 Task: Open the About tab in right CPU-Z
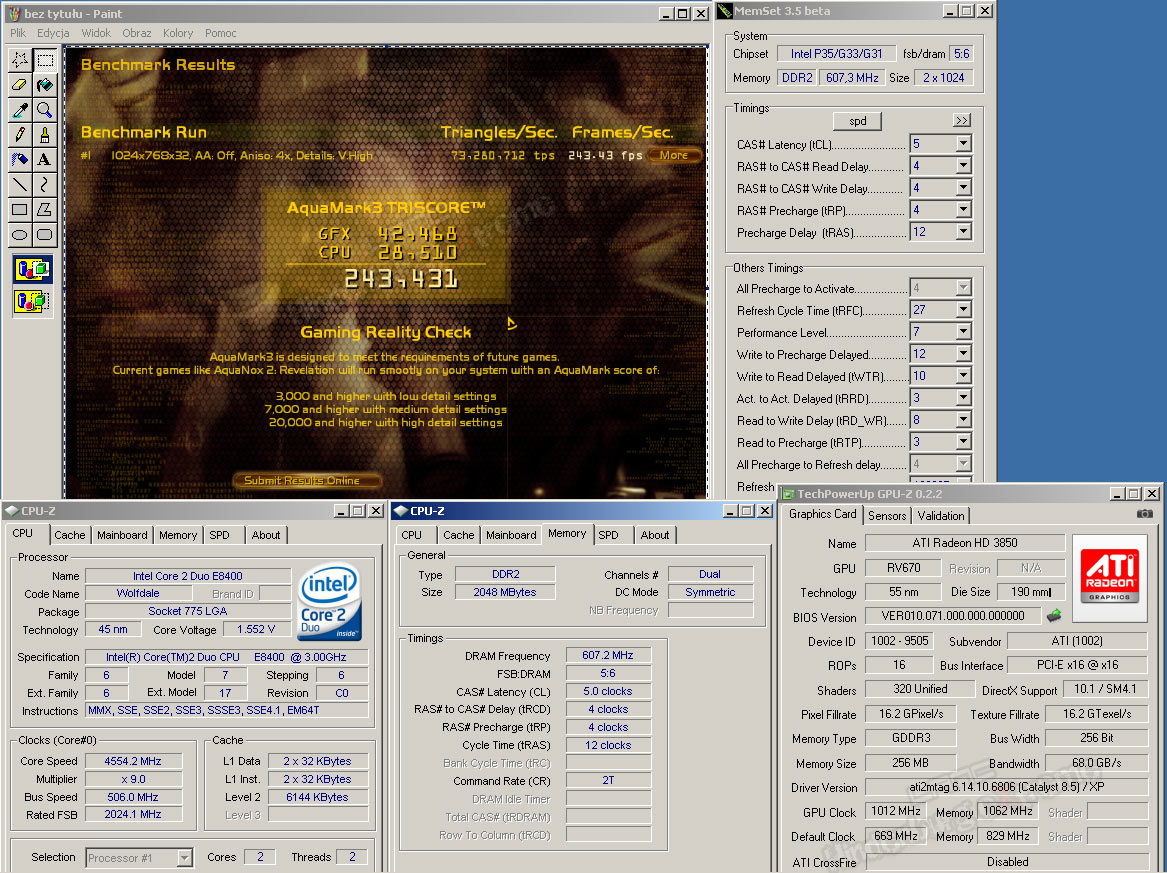[x=655, y=535]
